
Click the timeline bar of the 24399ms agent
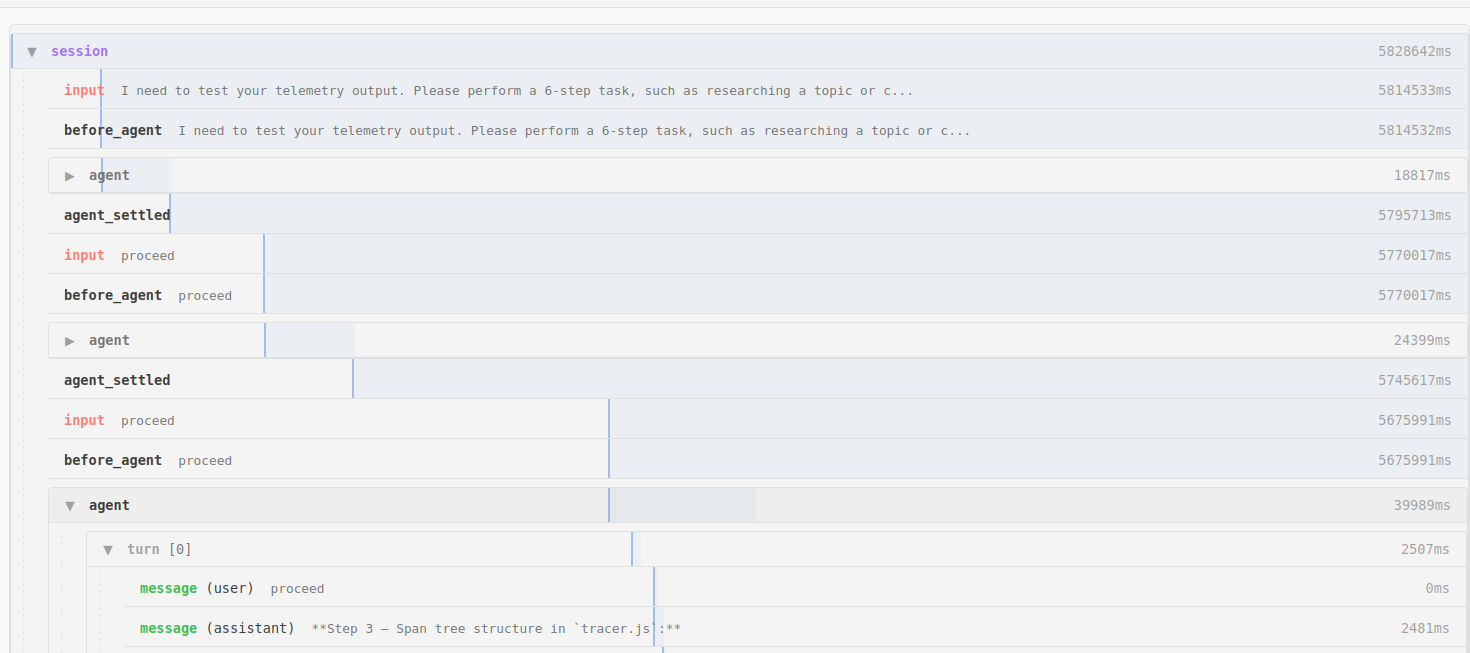pyautogui.click(x=309, y=340)
